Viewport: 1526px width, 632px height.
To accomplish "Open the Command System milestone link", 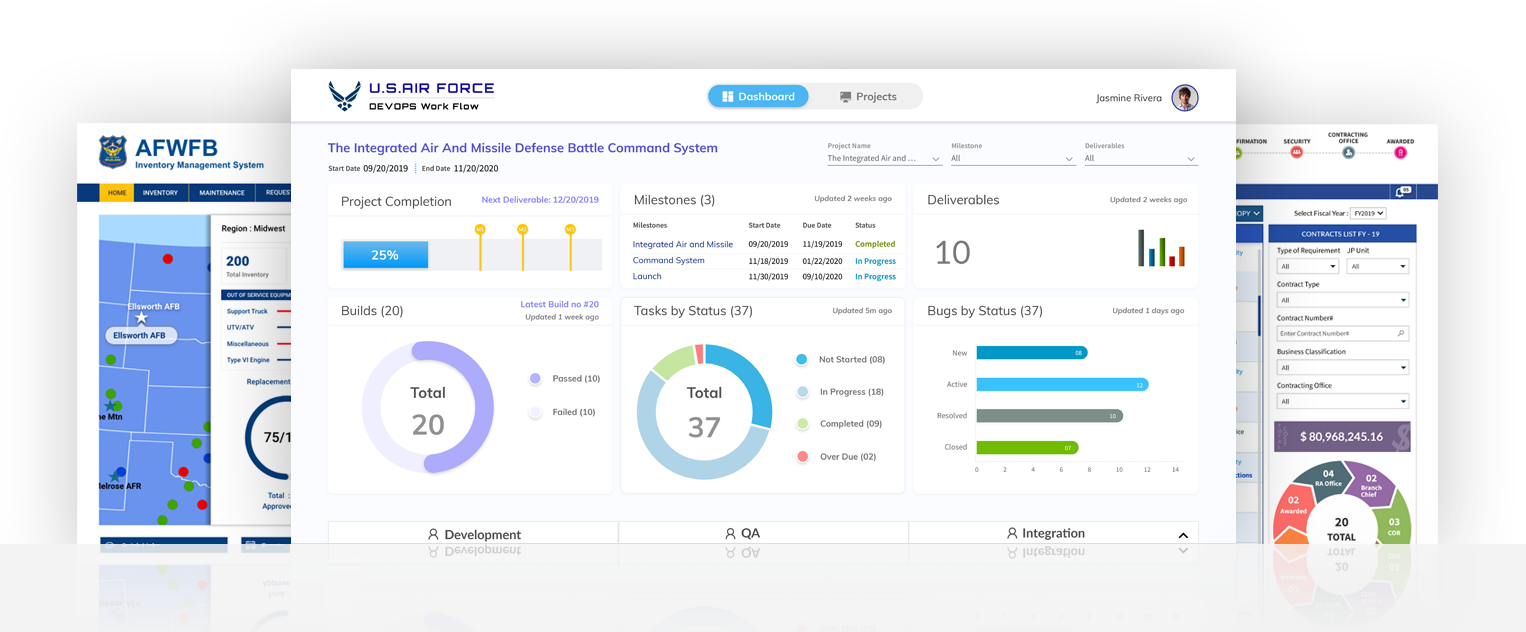I will tap(668, 261).
